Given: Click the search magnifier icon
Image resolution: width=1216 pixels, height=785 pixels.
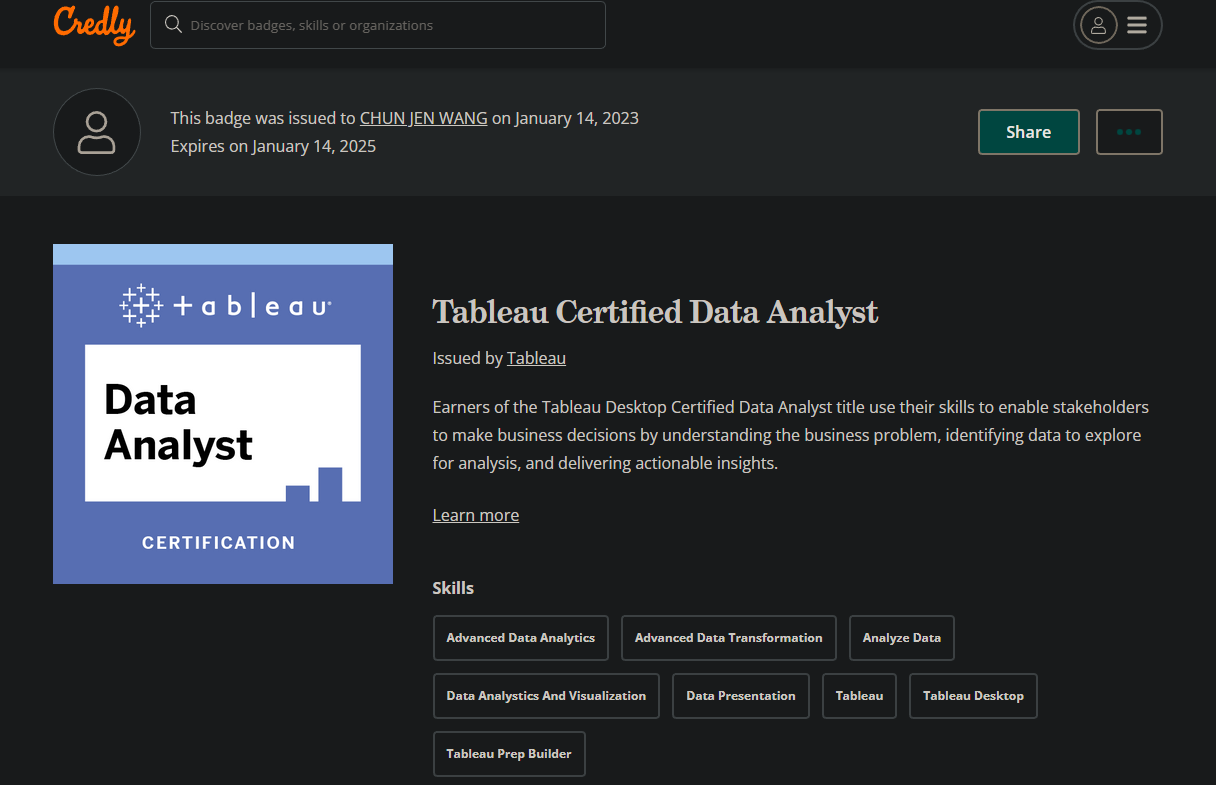Looking at the screenshot, I should click(173, 24).
